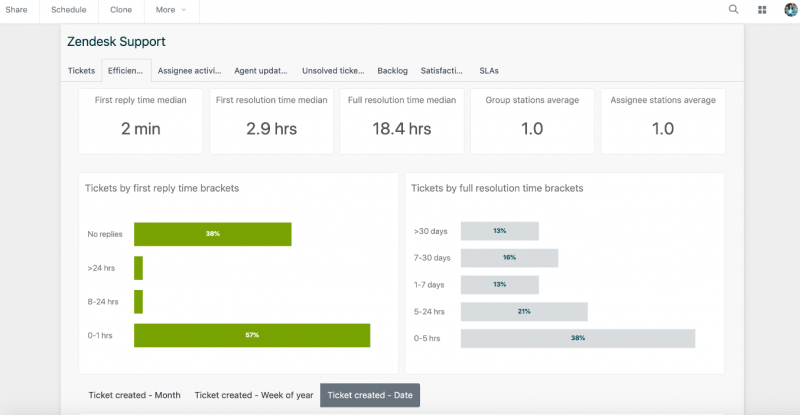Click the 'No replies' axis label
Screen dimensions: 800x415
(105, 234)
